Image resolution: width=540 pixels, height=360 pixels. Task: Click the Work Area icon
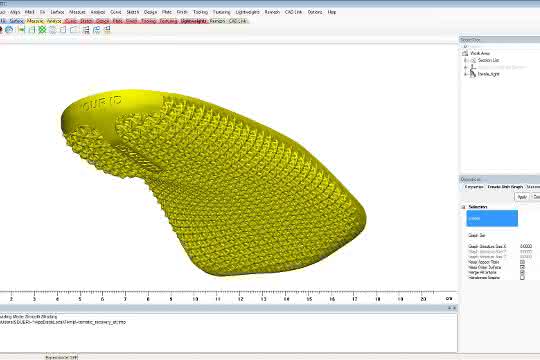(x=465, y=53)
